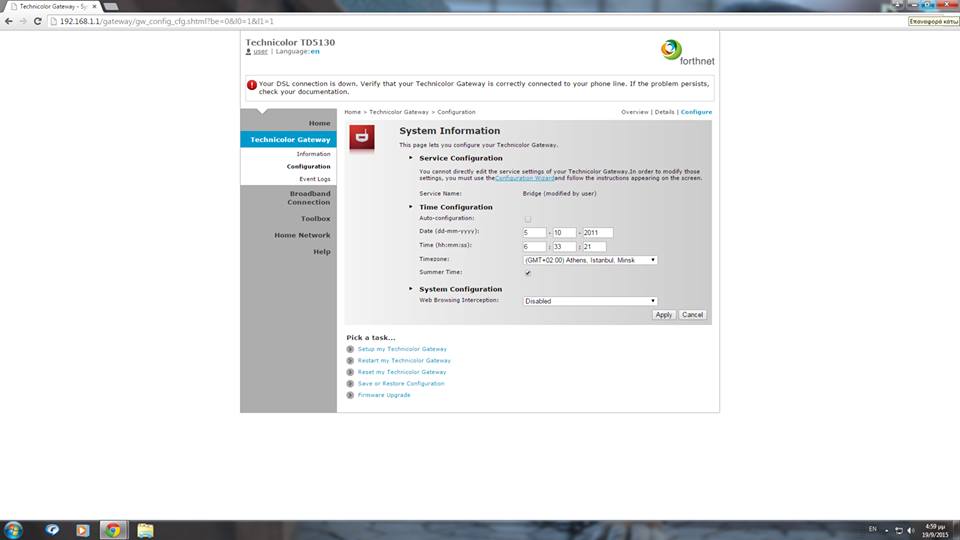Open Windows Explorer folder icon on taskbar

[x=145, y=530]
